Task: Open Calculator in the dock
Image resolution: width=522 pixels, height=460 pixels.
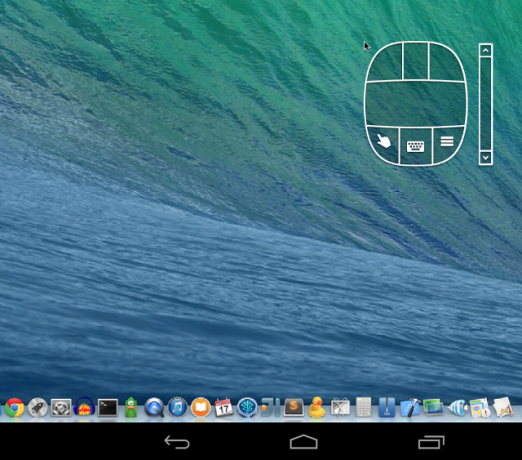Action: 363,407
